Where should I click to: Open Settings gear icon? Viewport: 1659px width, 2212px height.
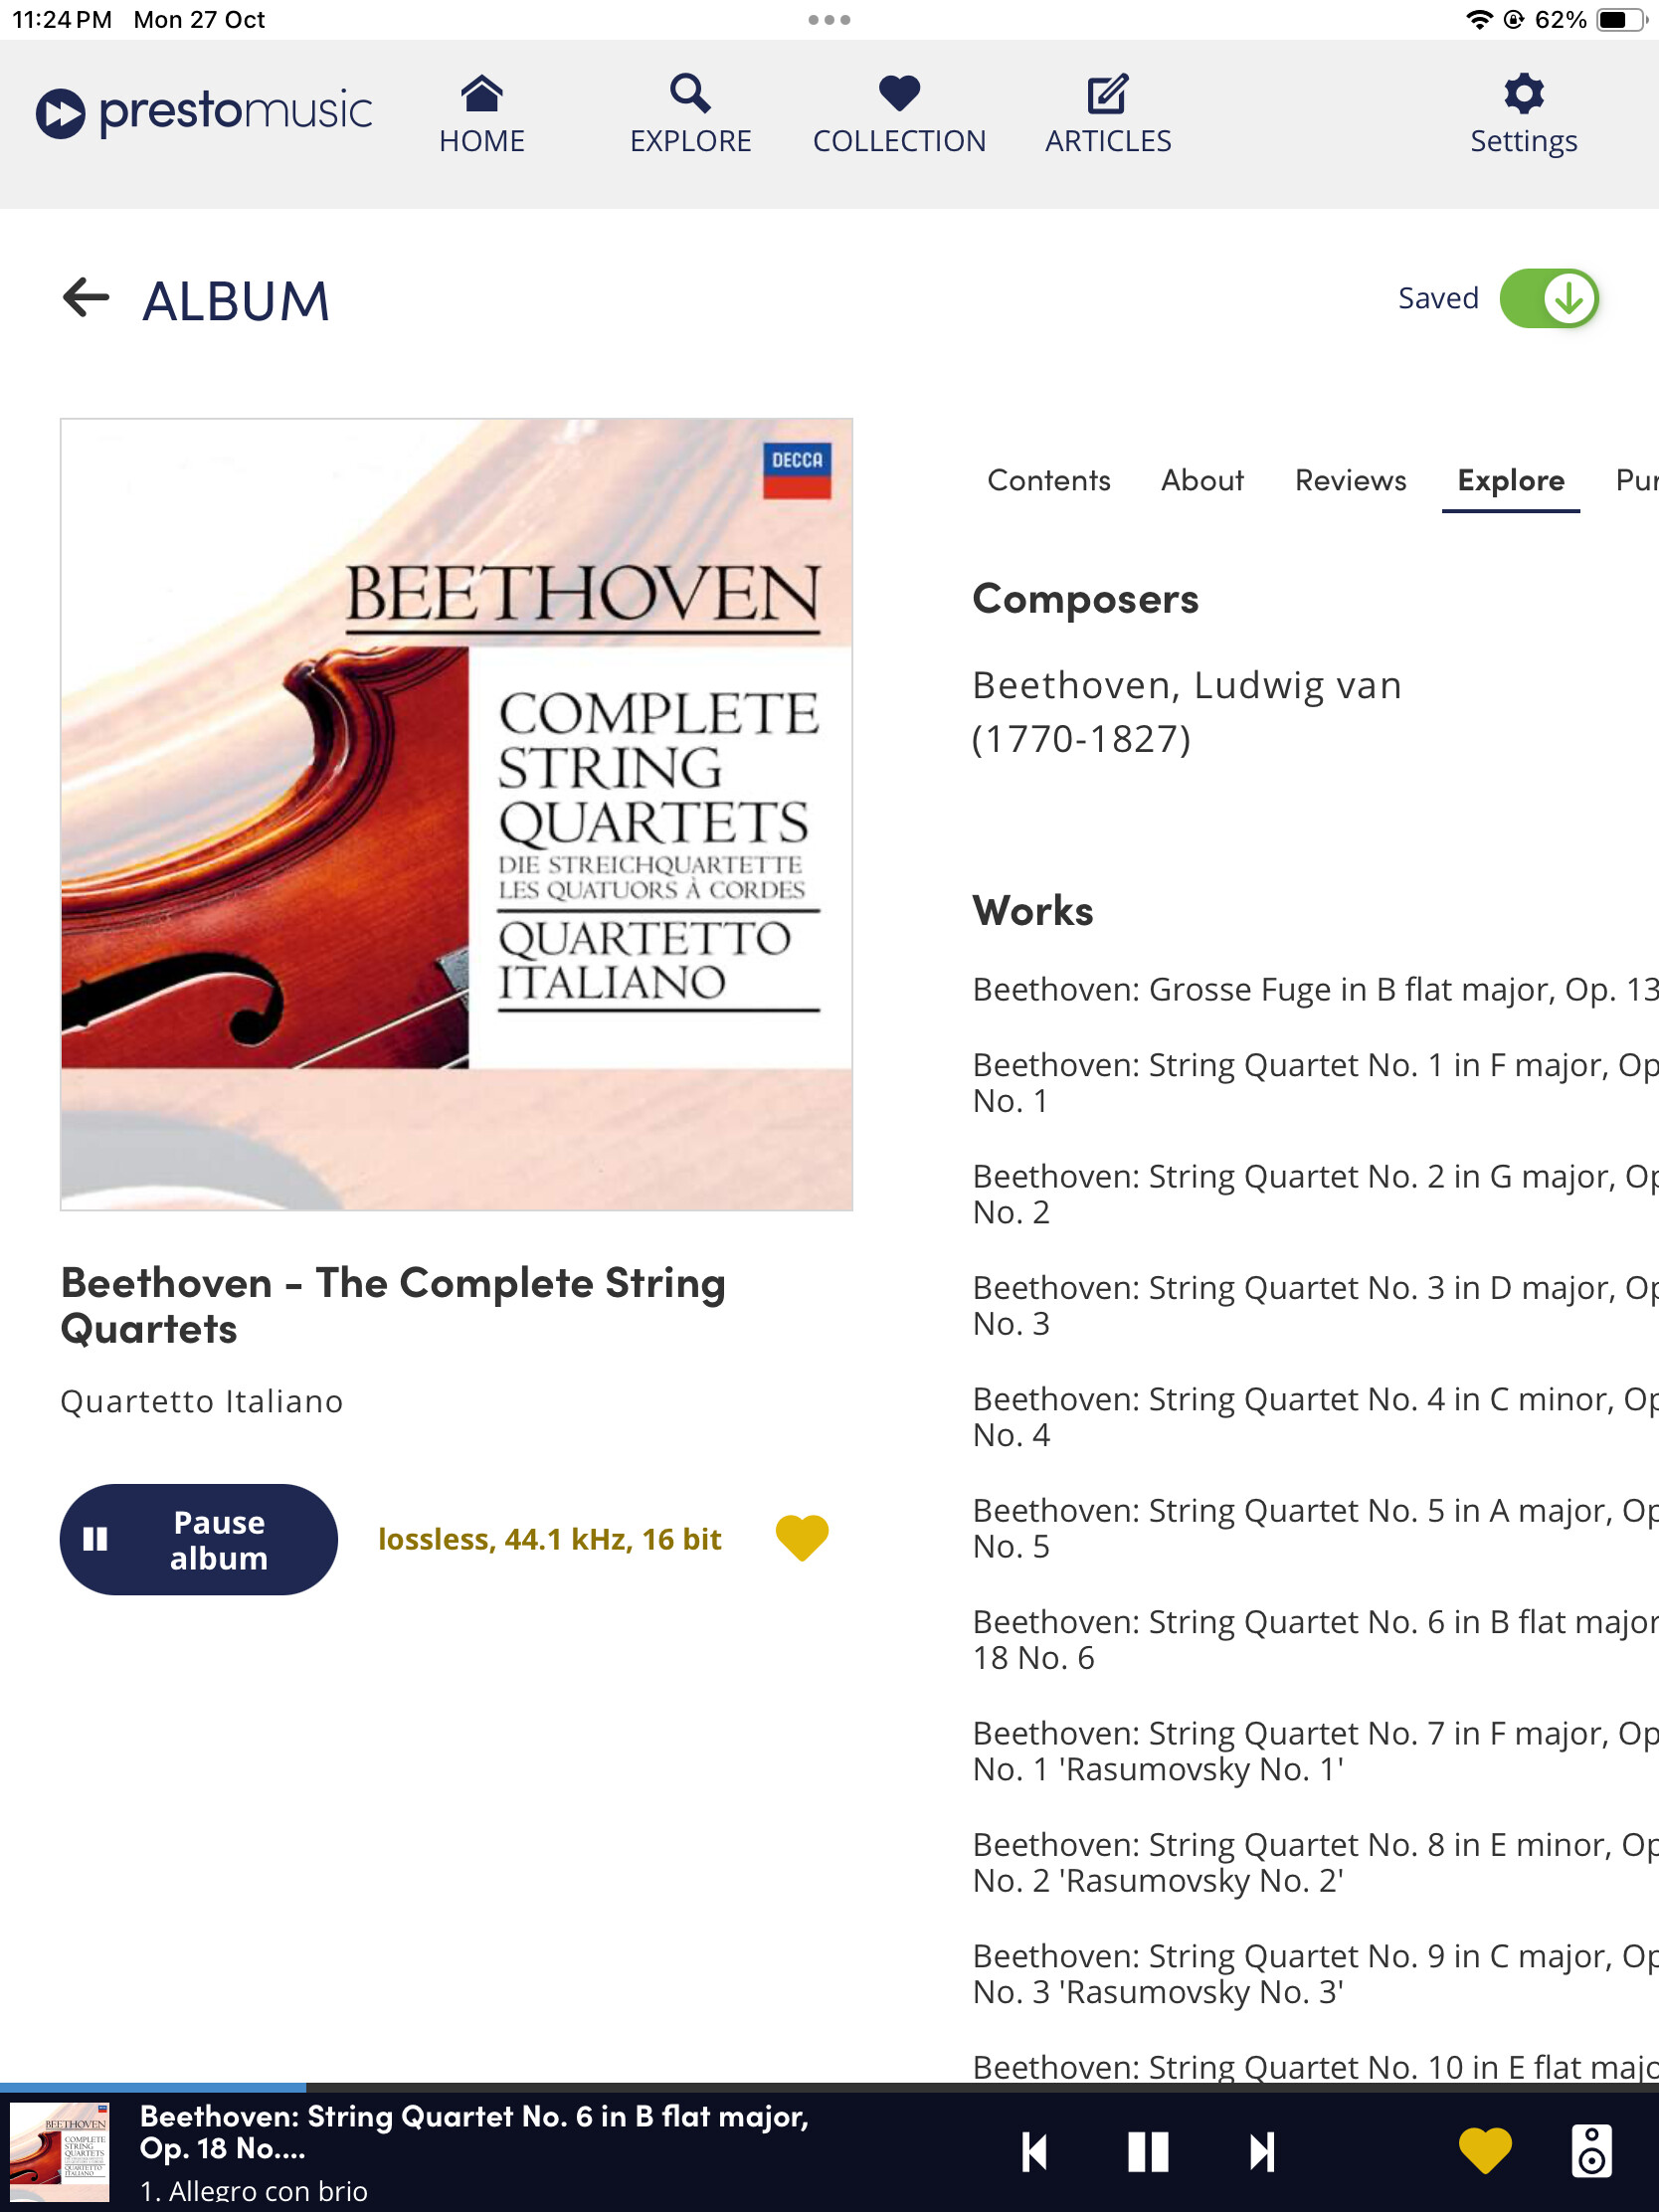coord(1522,95)
